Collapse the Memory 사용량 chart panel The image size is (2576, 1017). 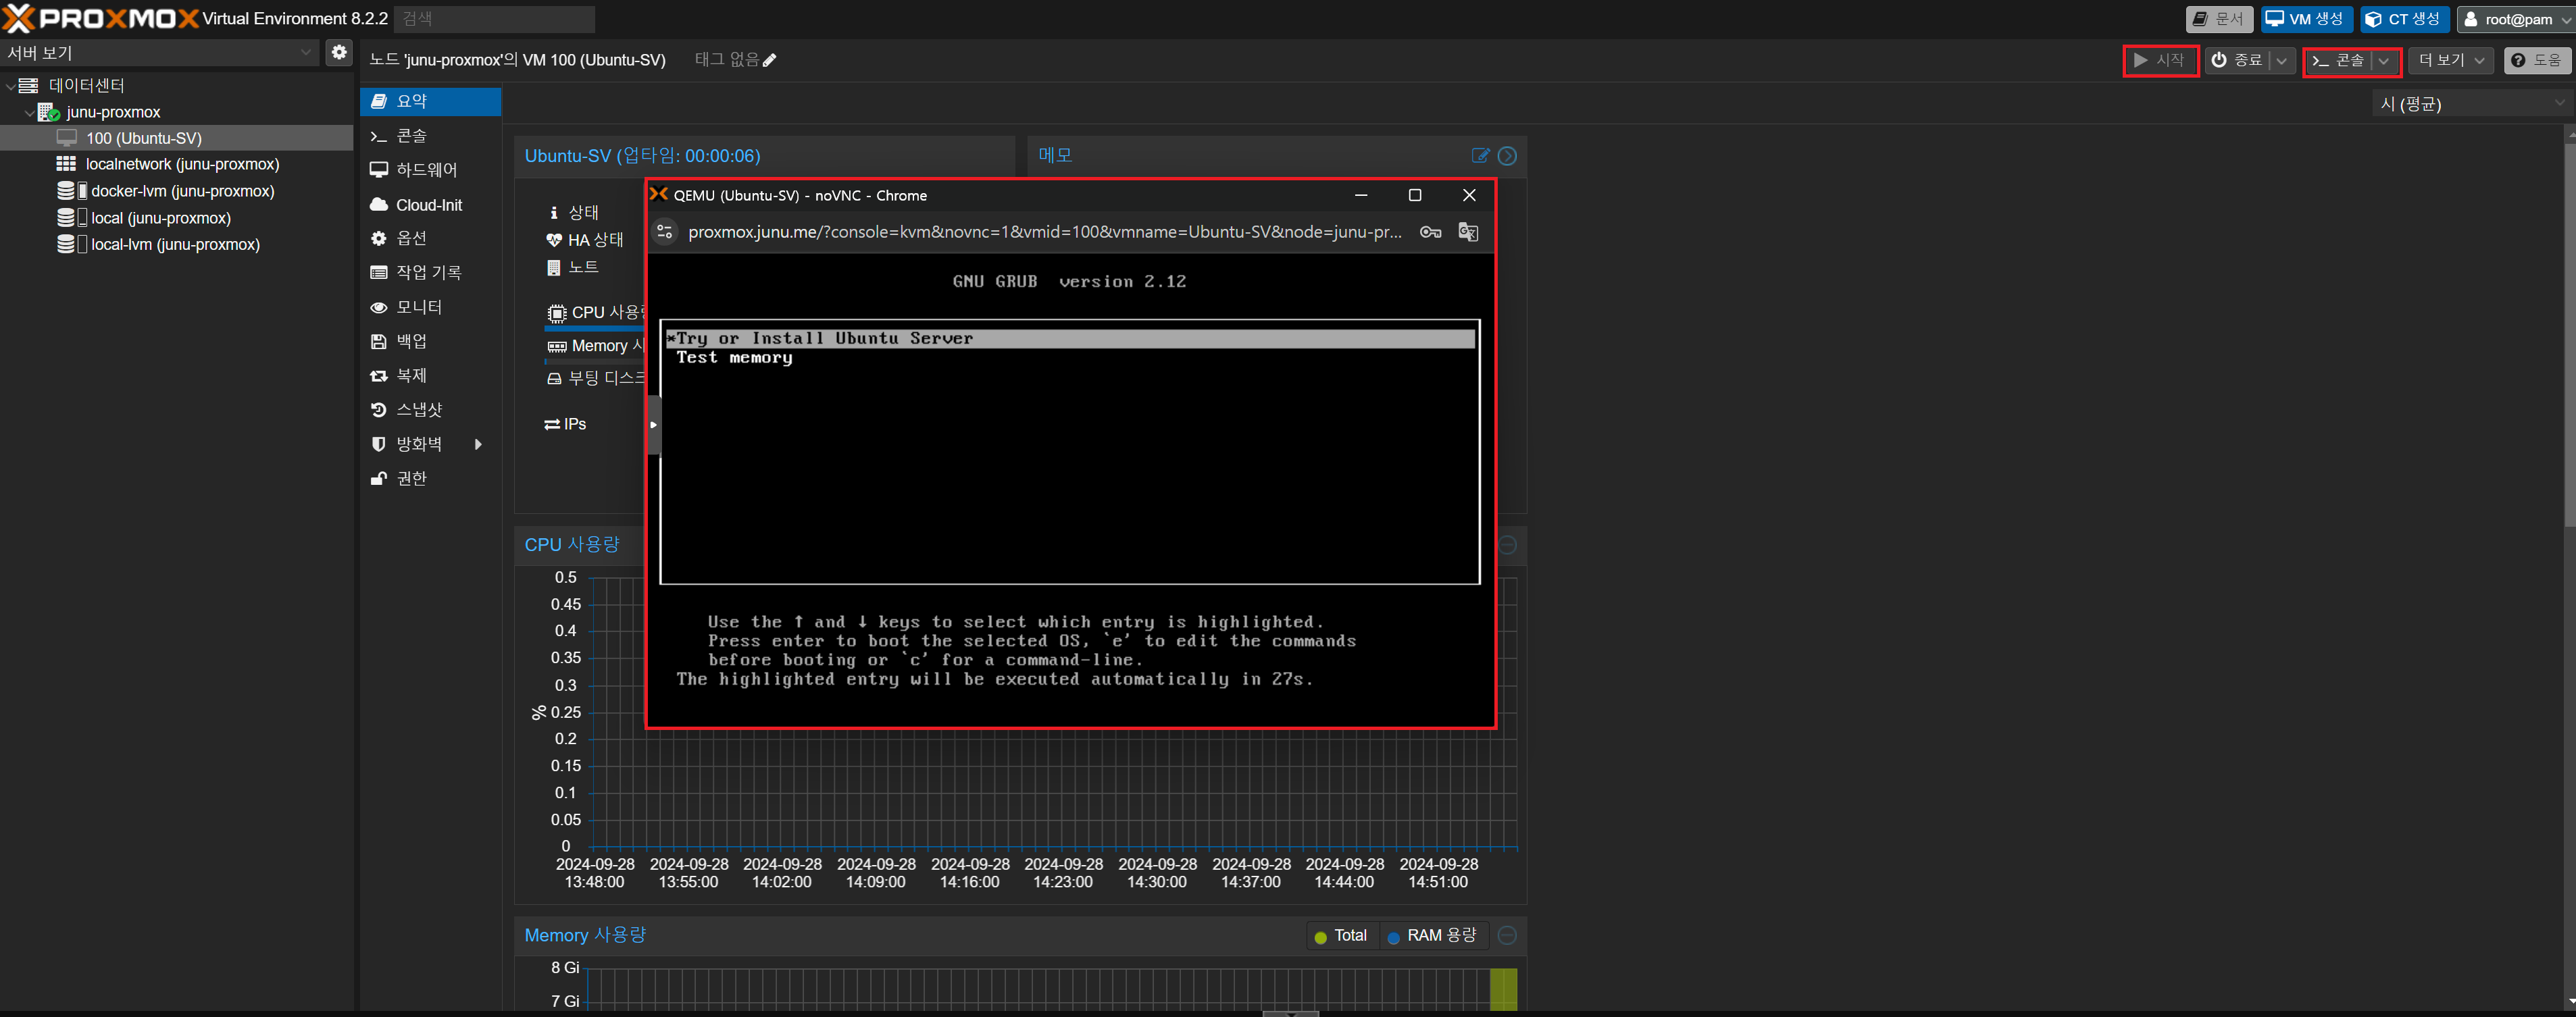point(1507,936)
